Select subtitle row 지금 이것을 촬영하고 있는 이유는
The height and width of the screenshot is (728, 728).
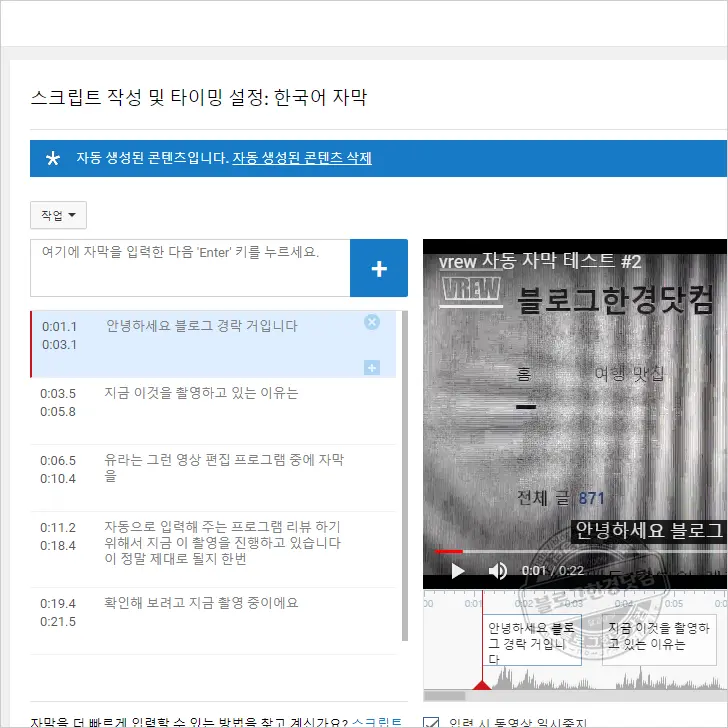(x=213, y=411)
